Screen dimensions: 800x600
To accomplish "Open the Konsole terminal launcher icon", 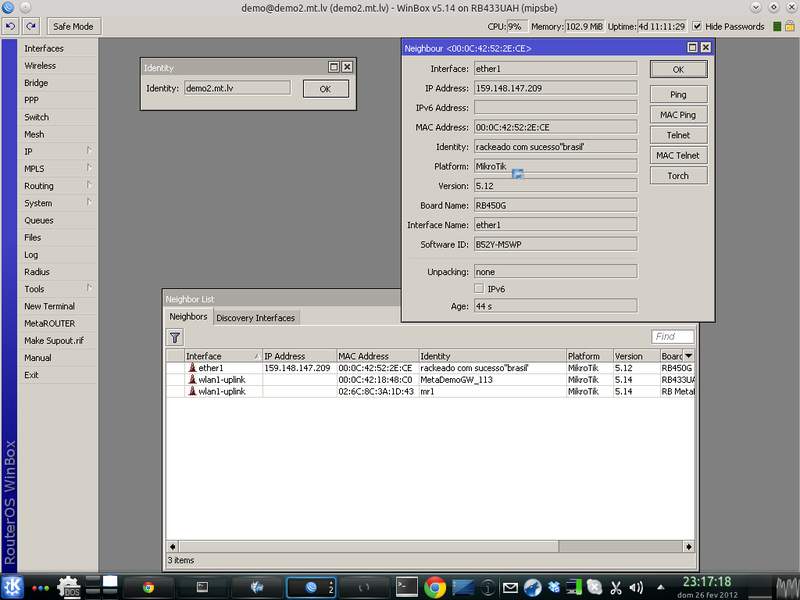I will click(x=407, y=587).
